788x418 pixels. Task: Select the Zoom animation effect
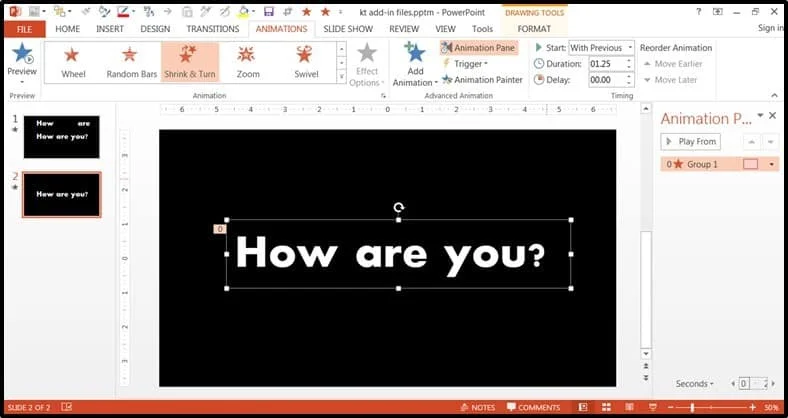[x=248, y=62]
